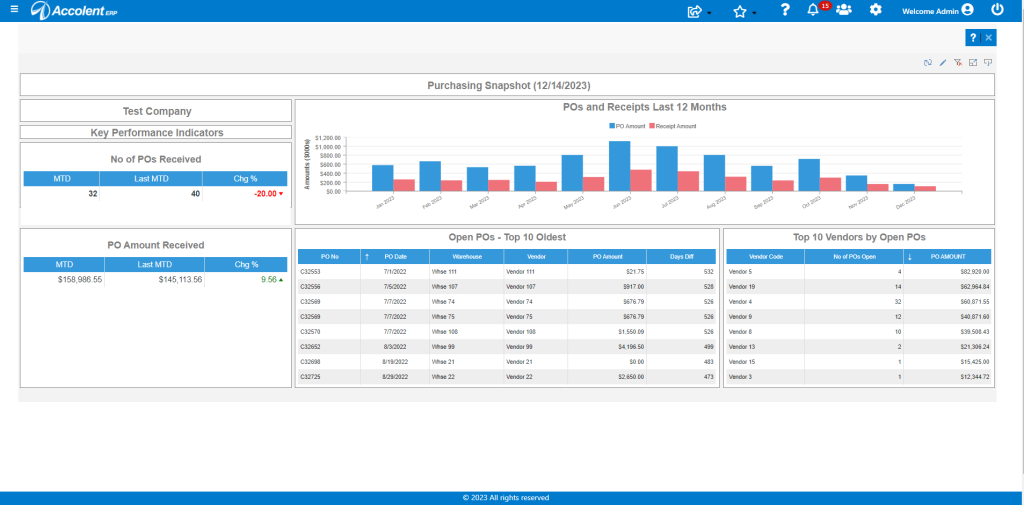Open the settings gear

click(876, 10)
